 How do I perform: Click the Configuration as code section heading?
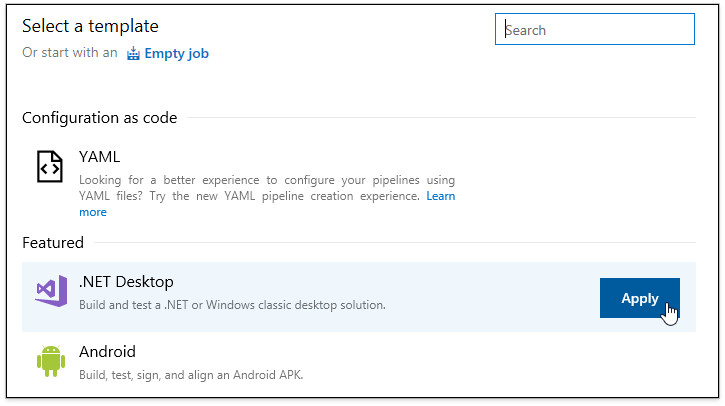click(99, 118)
